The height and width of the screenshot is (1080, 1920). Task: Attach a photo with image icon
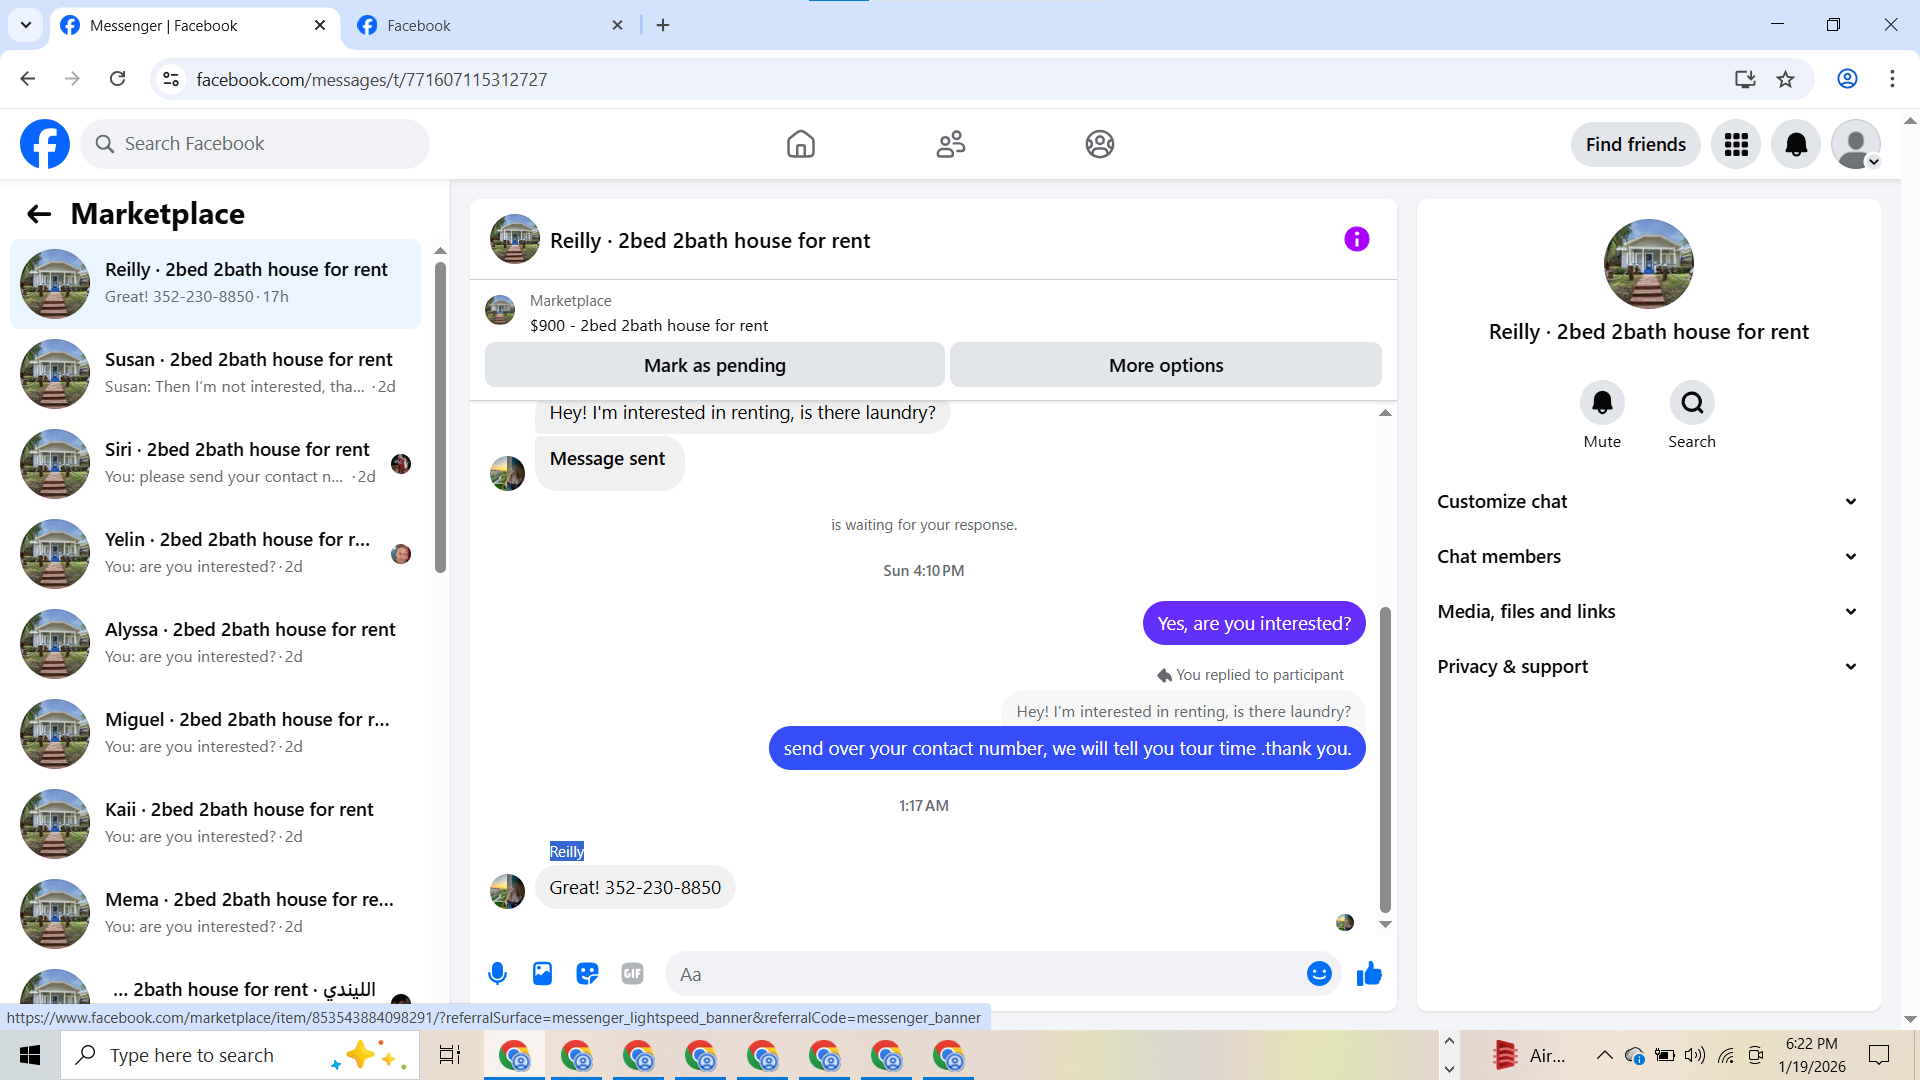point(542,973)
